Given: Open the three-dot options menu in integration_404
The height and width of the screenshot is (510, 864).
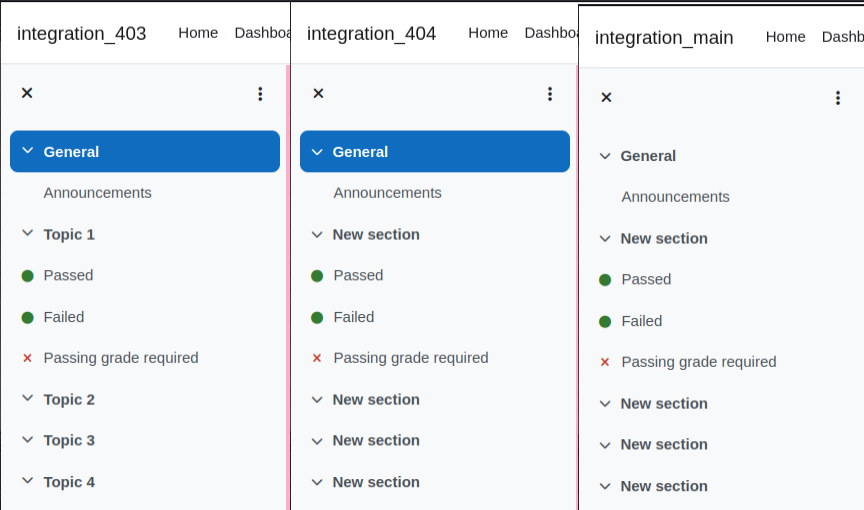Looking at the screenshot, I should [550, 94].
